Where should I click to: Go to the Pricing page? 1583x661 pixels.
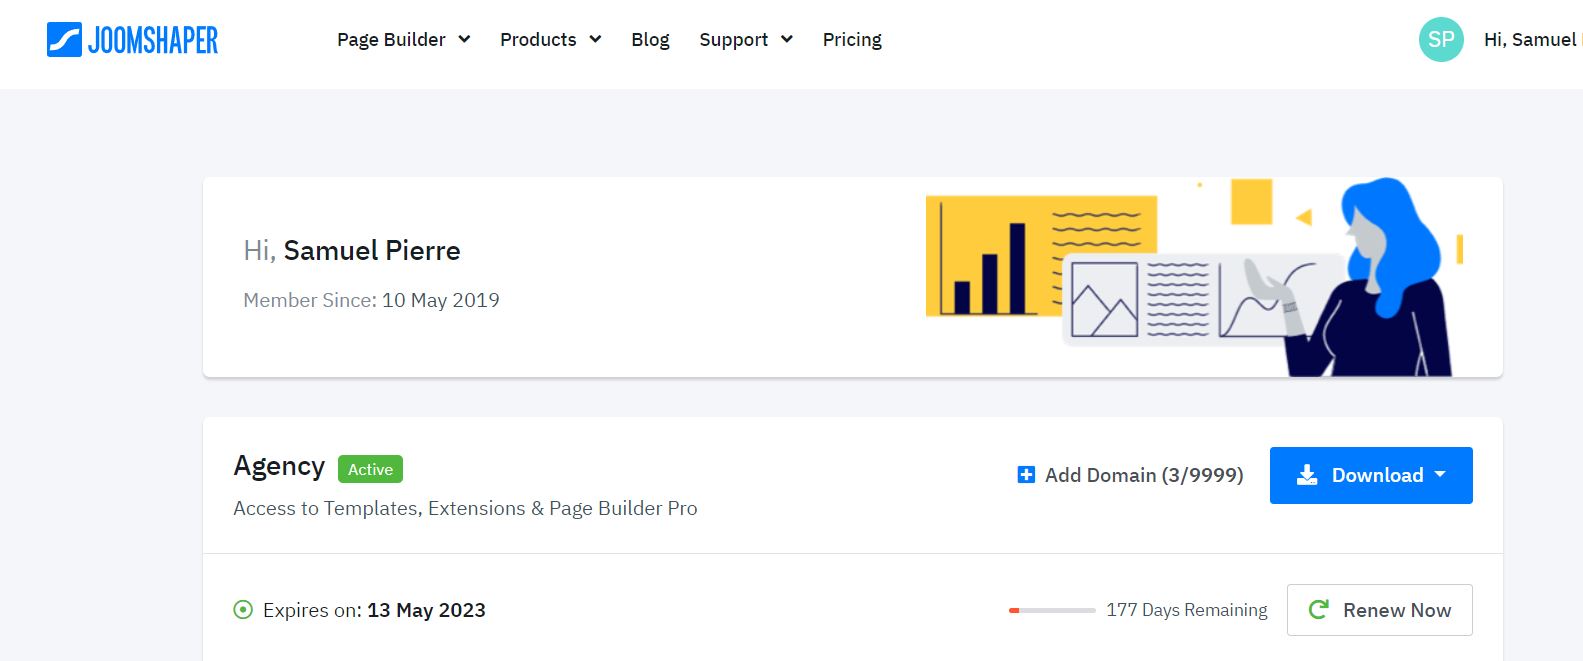852,40
